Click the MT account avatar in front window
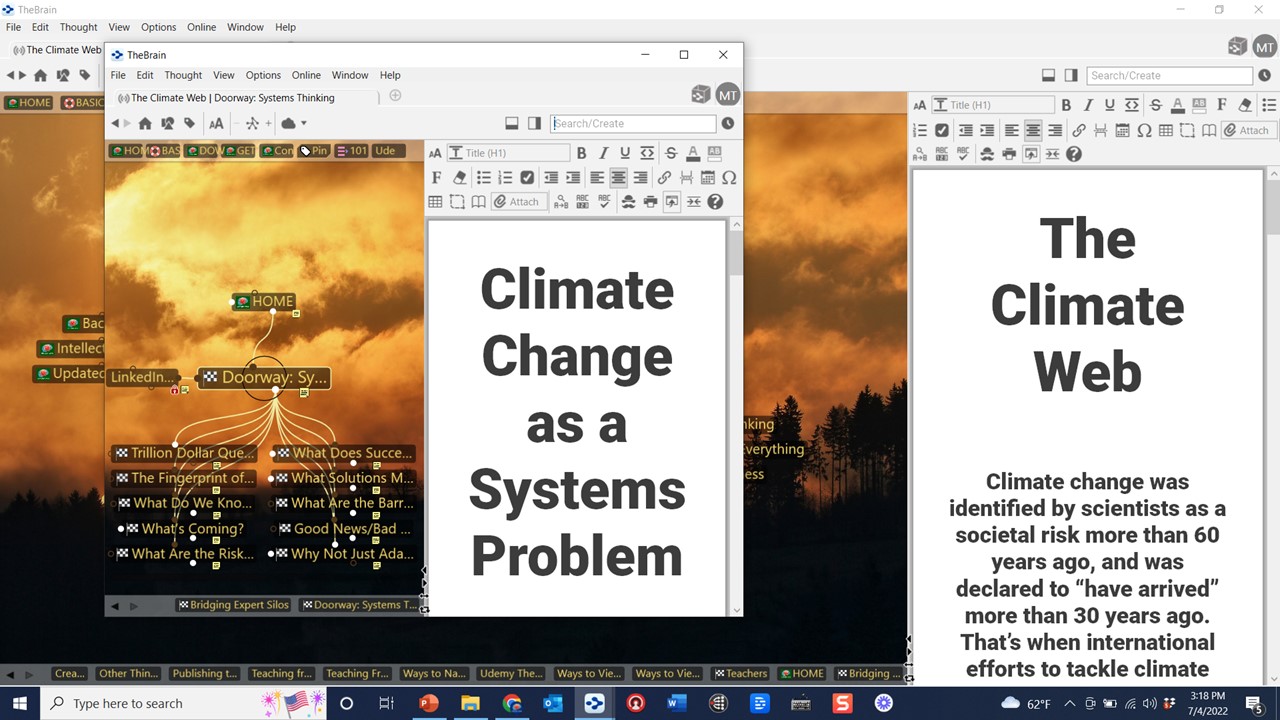The height and width of the screenshot is (720, 1280). point(728,95)
